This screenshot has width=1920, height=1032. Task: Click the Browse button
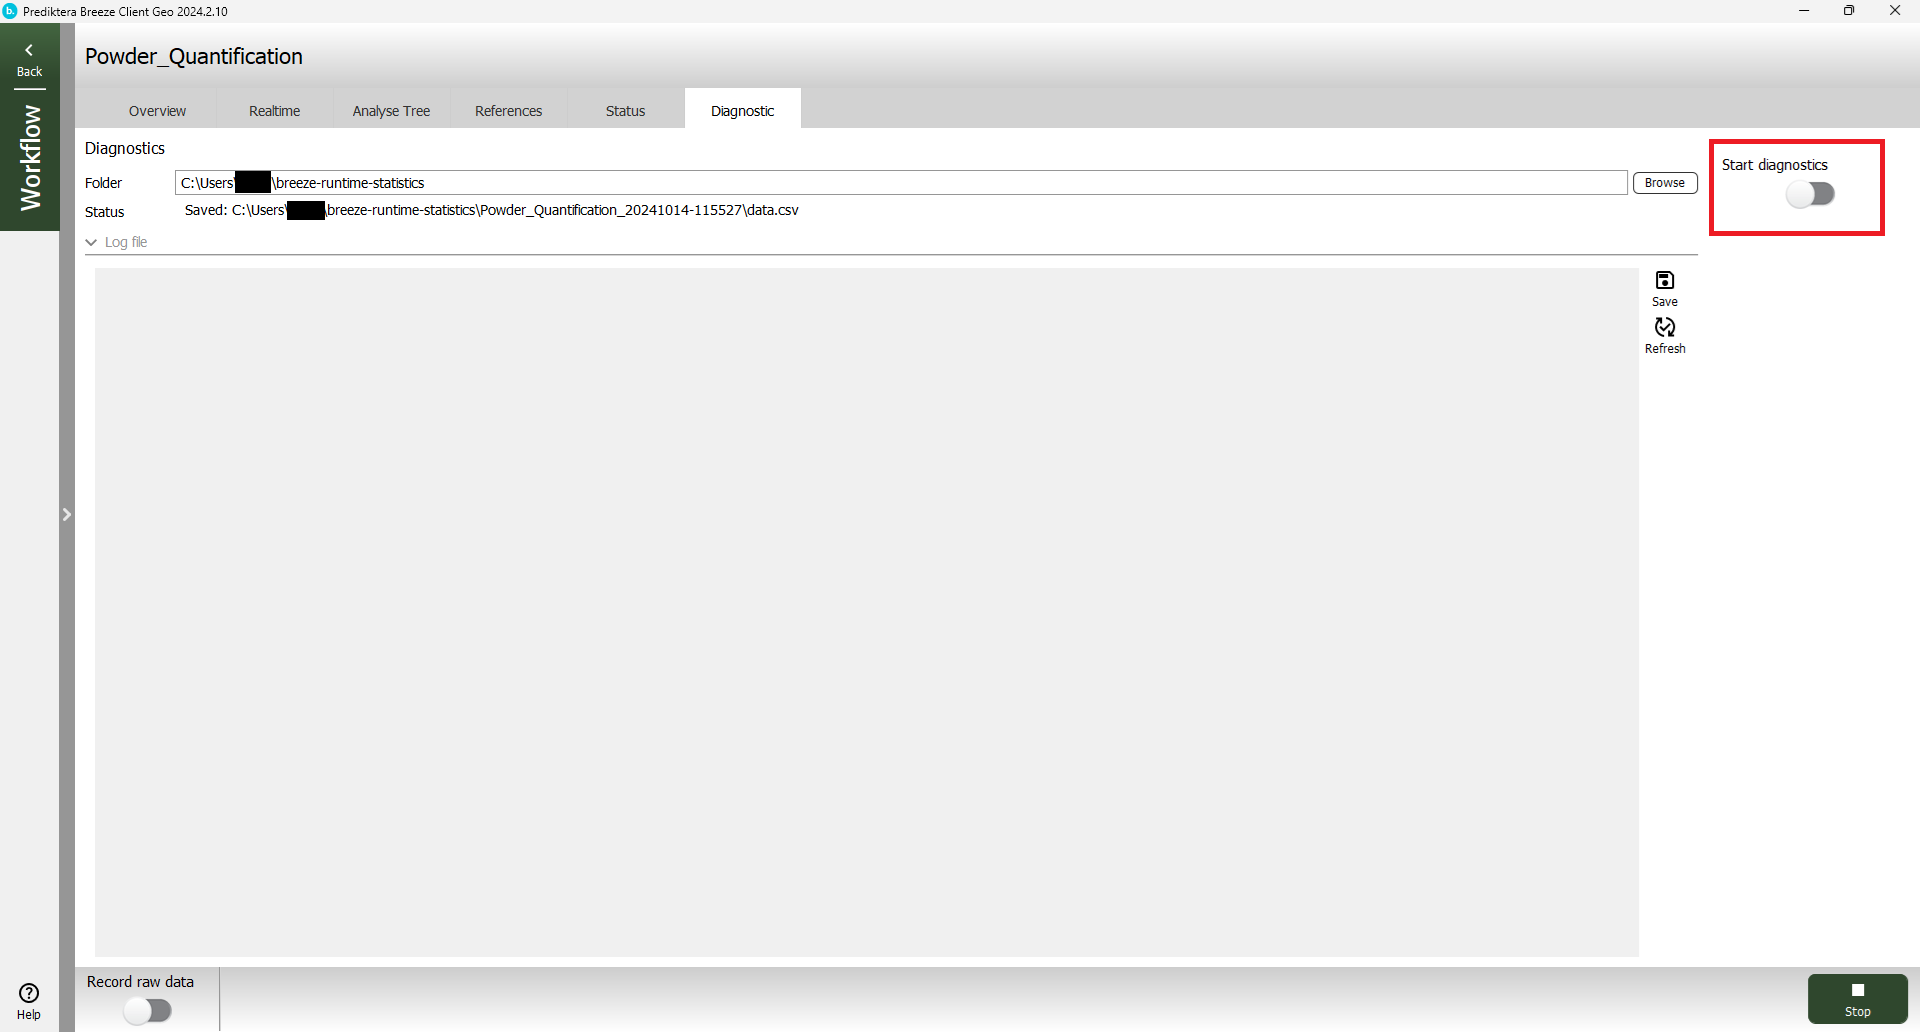(x=1664, y=183)
